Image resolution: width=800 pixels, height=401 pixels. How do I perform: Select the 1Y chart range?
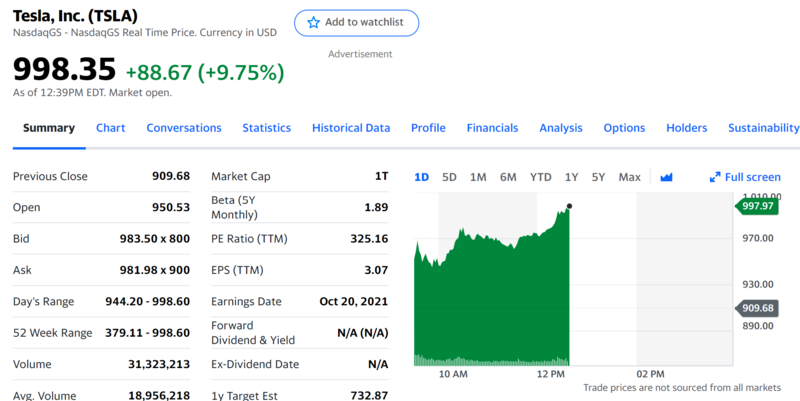(571, 177)
